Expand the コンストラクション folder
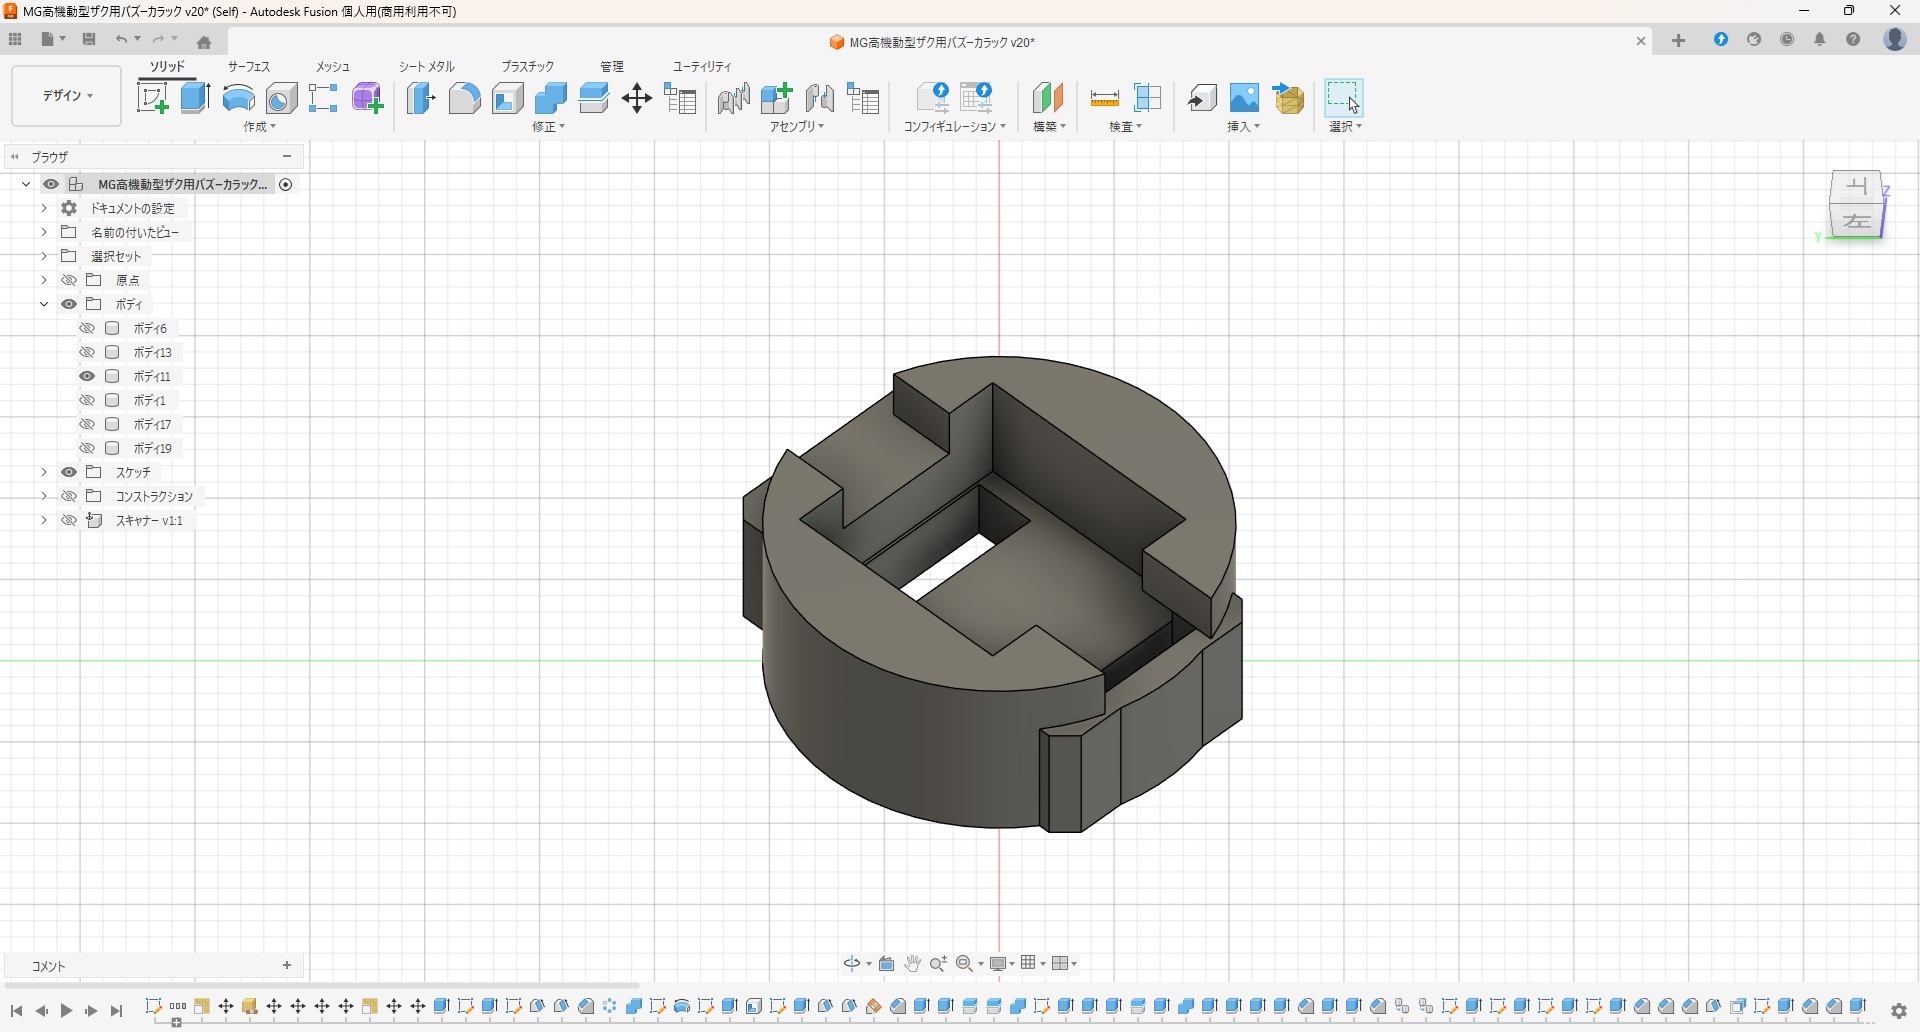 (x=44, y=496)
